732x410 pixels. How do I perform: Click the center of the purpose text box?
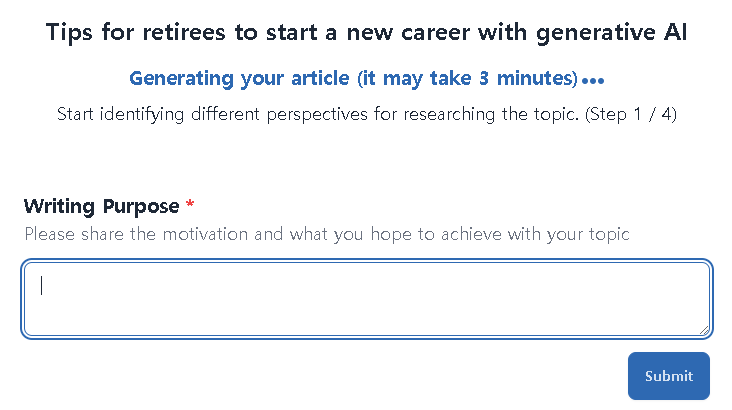click(366, 299)
